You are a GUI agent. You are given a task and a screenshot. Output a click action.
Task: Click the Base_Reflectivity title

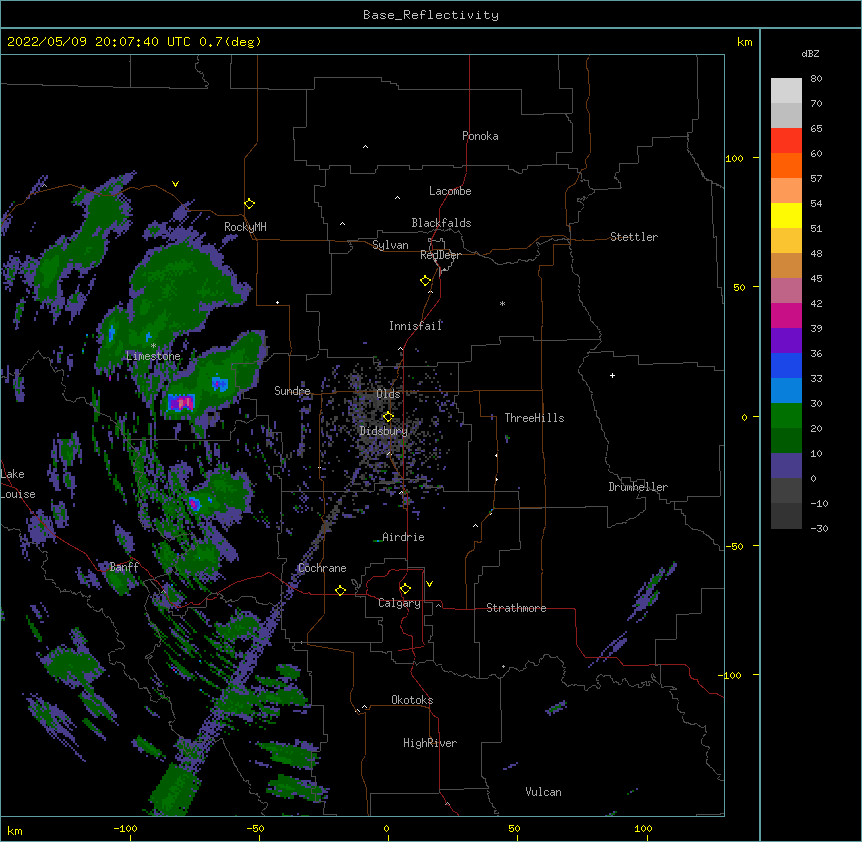[431, 15]
